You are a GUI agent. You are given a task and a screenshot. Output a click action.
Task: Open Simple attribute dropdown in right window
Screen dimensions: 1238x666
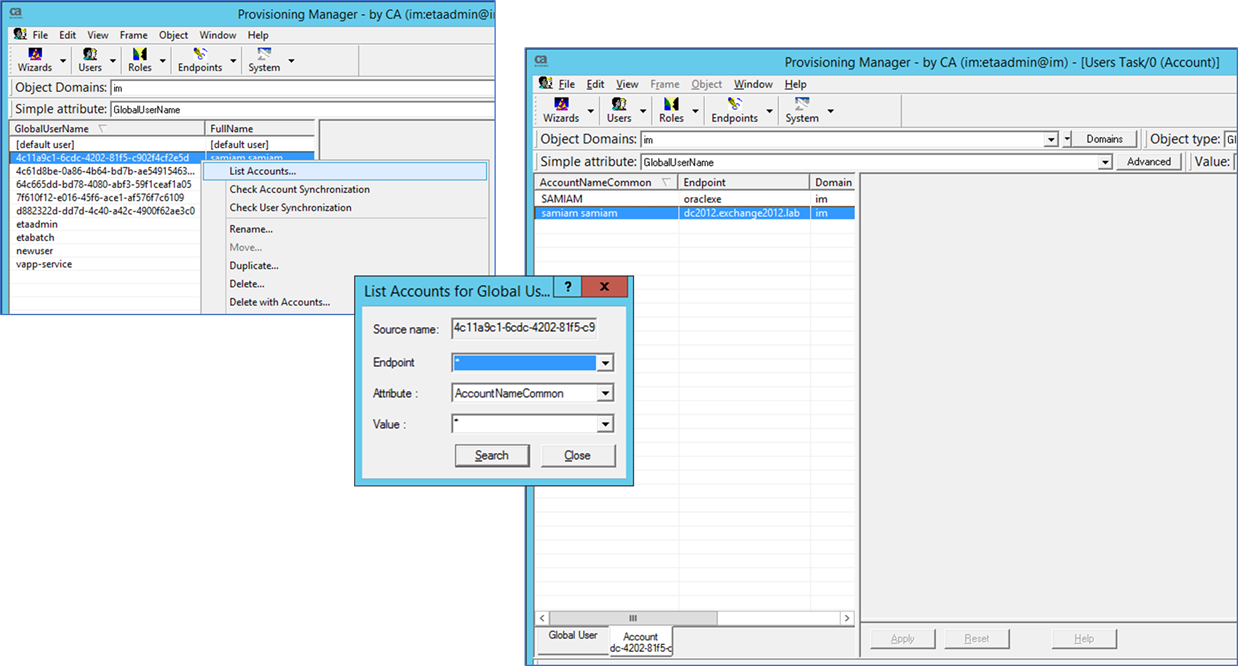1105,162
